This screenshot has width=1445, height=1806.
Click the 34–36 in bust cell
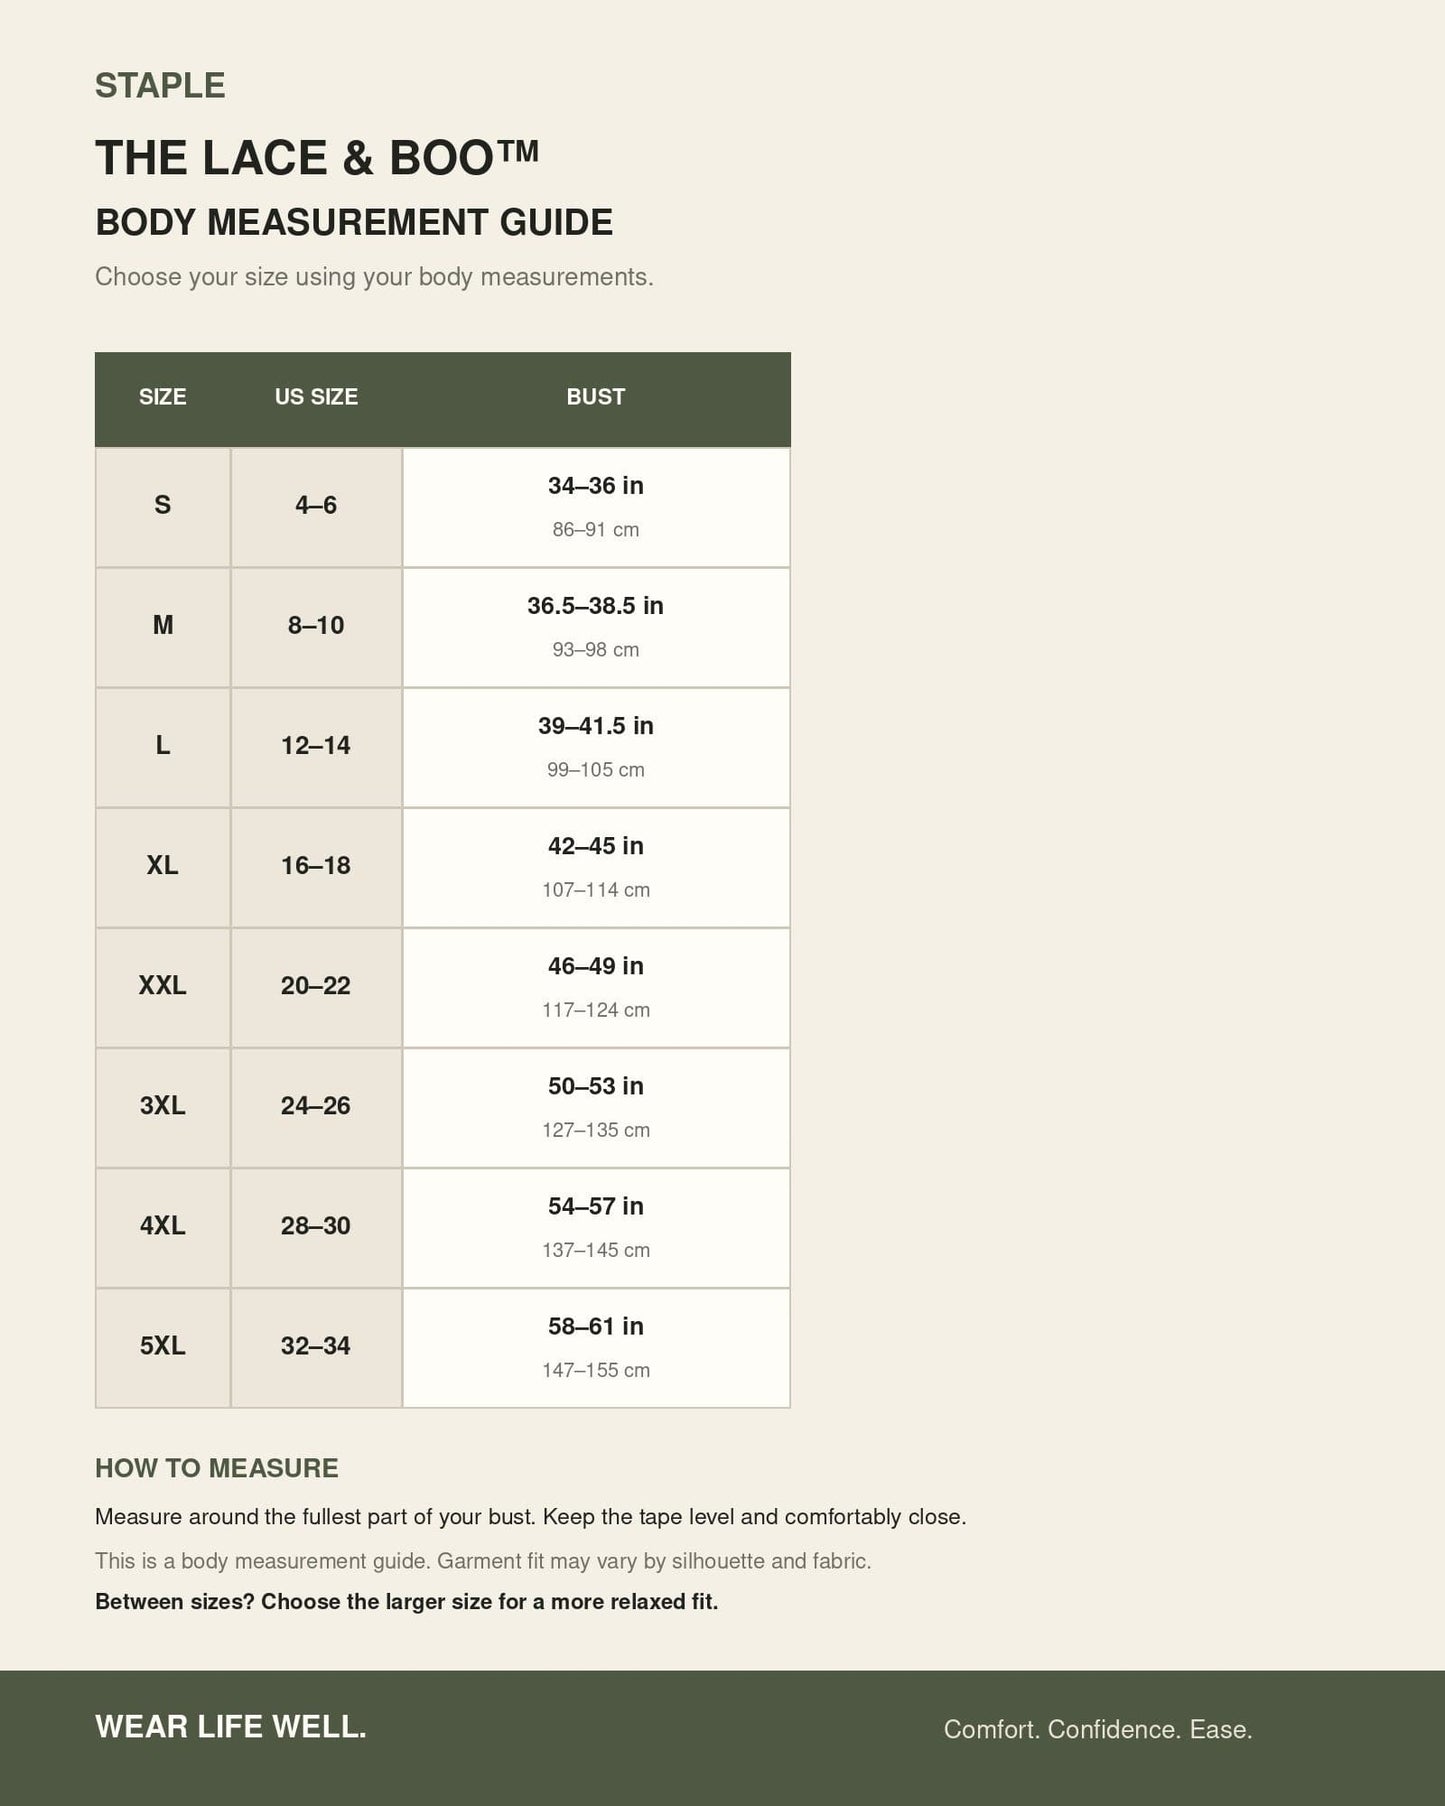[596, 507]
